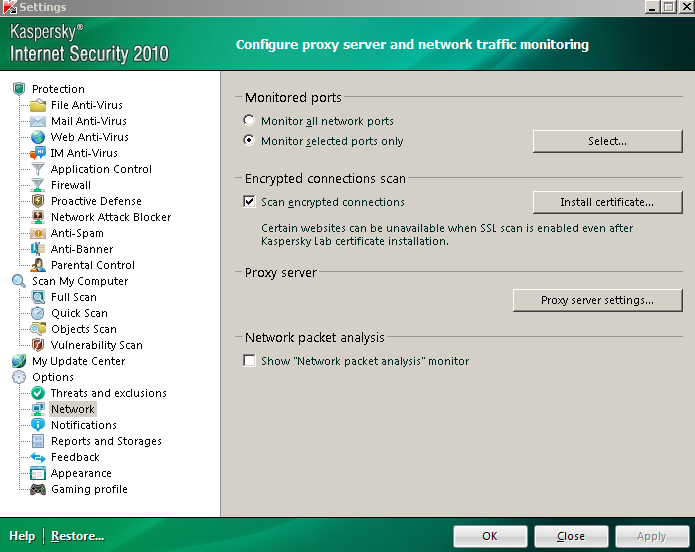Click the Apply button

pyautogui.click(x=652, y=536)
